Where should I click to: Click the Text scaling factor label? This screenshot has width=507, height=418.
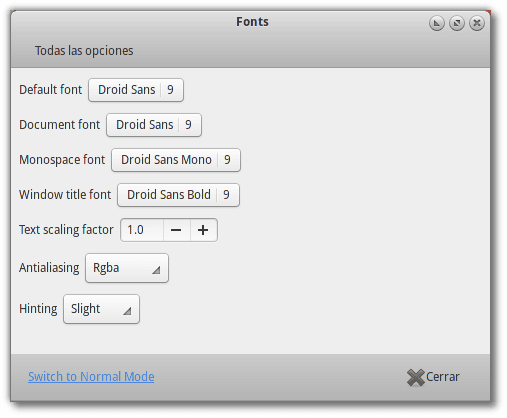66,230
